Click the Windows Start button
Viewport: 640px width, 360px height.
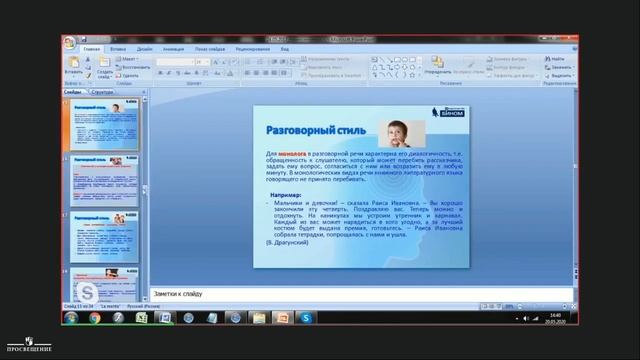[71, 318]
